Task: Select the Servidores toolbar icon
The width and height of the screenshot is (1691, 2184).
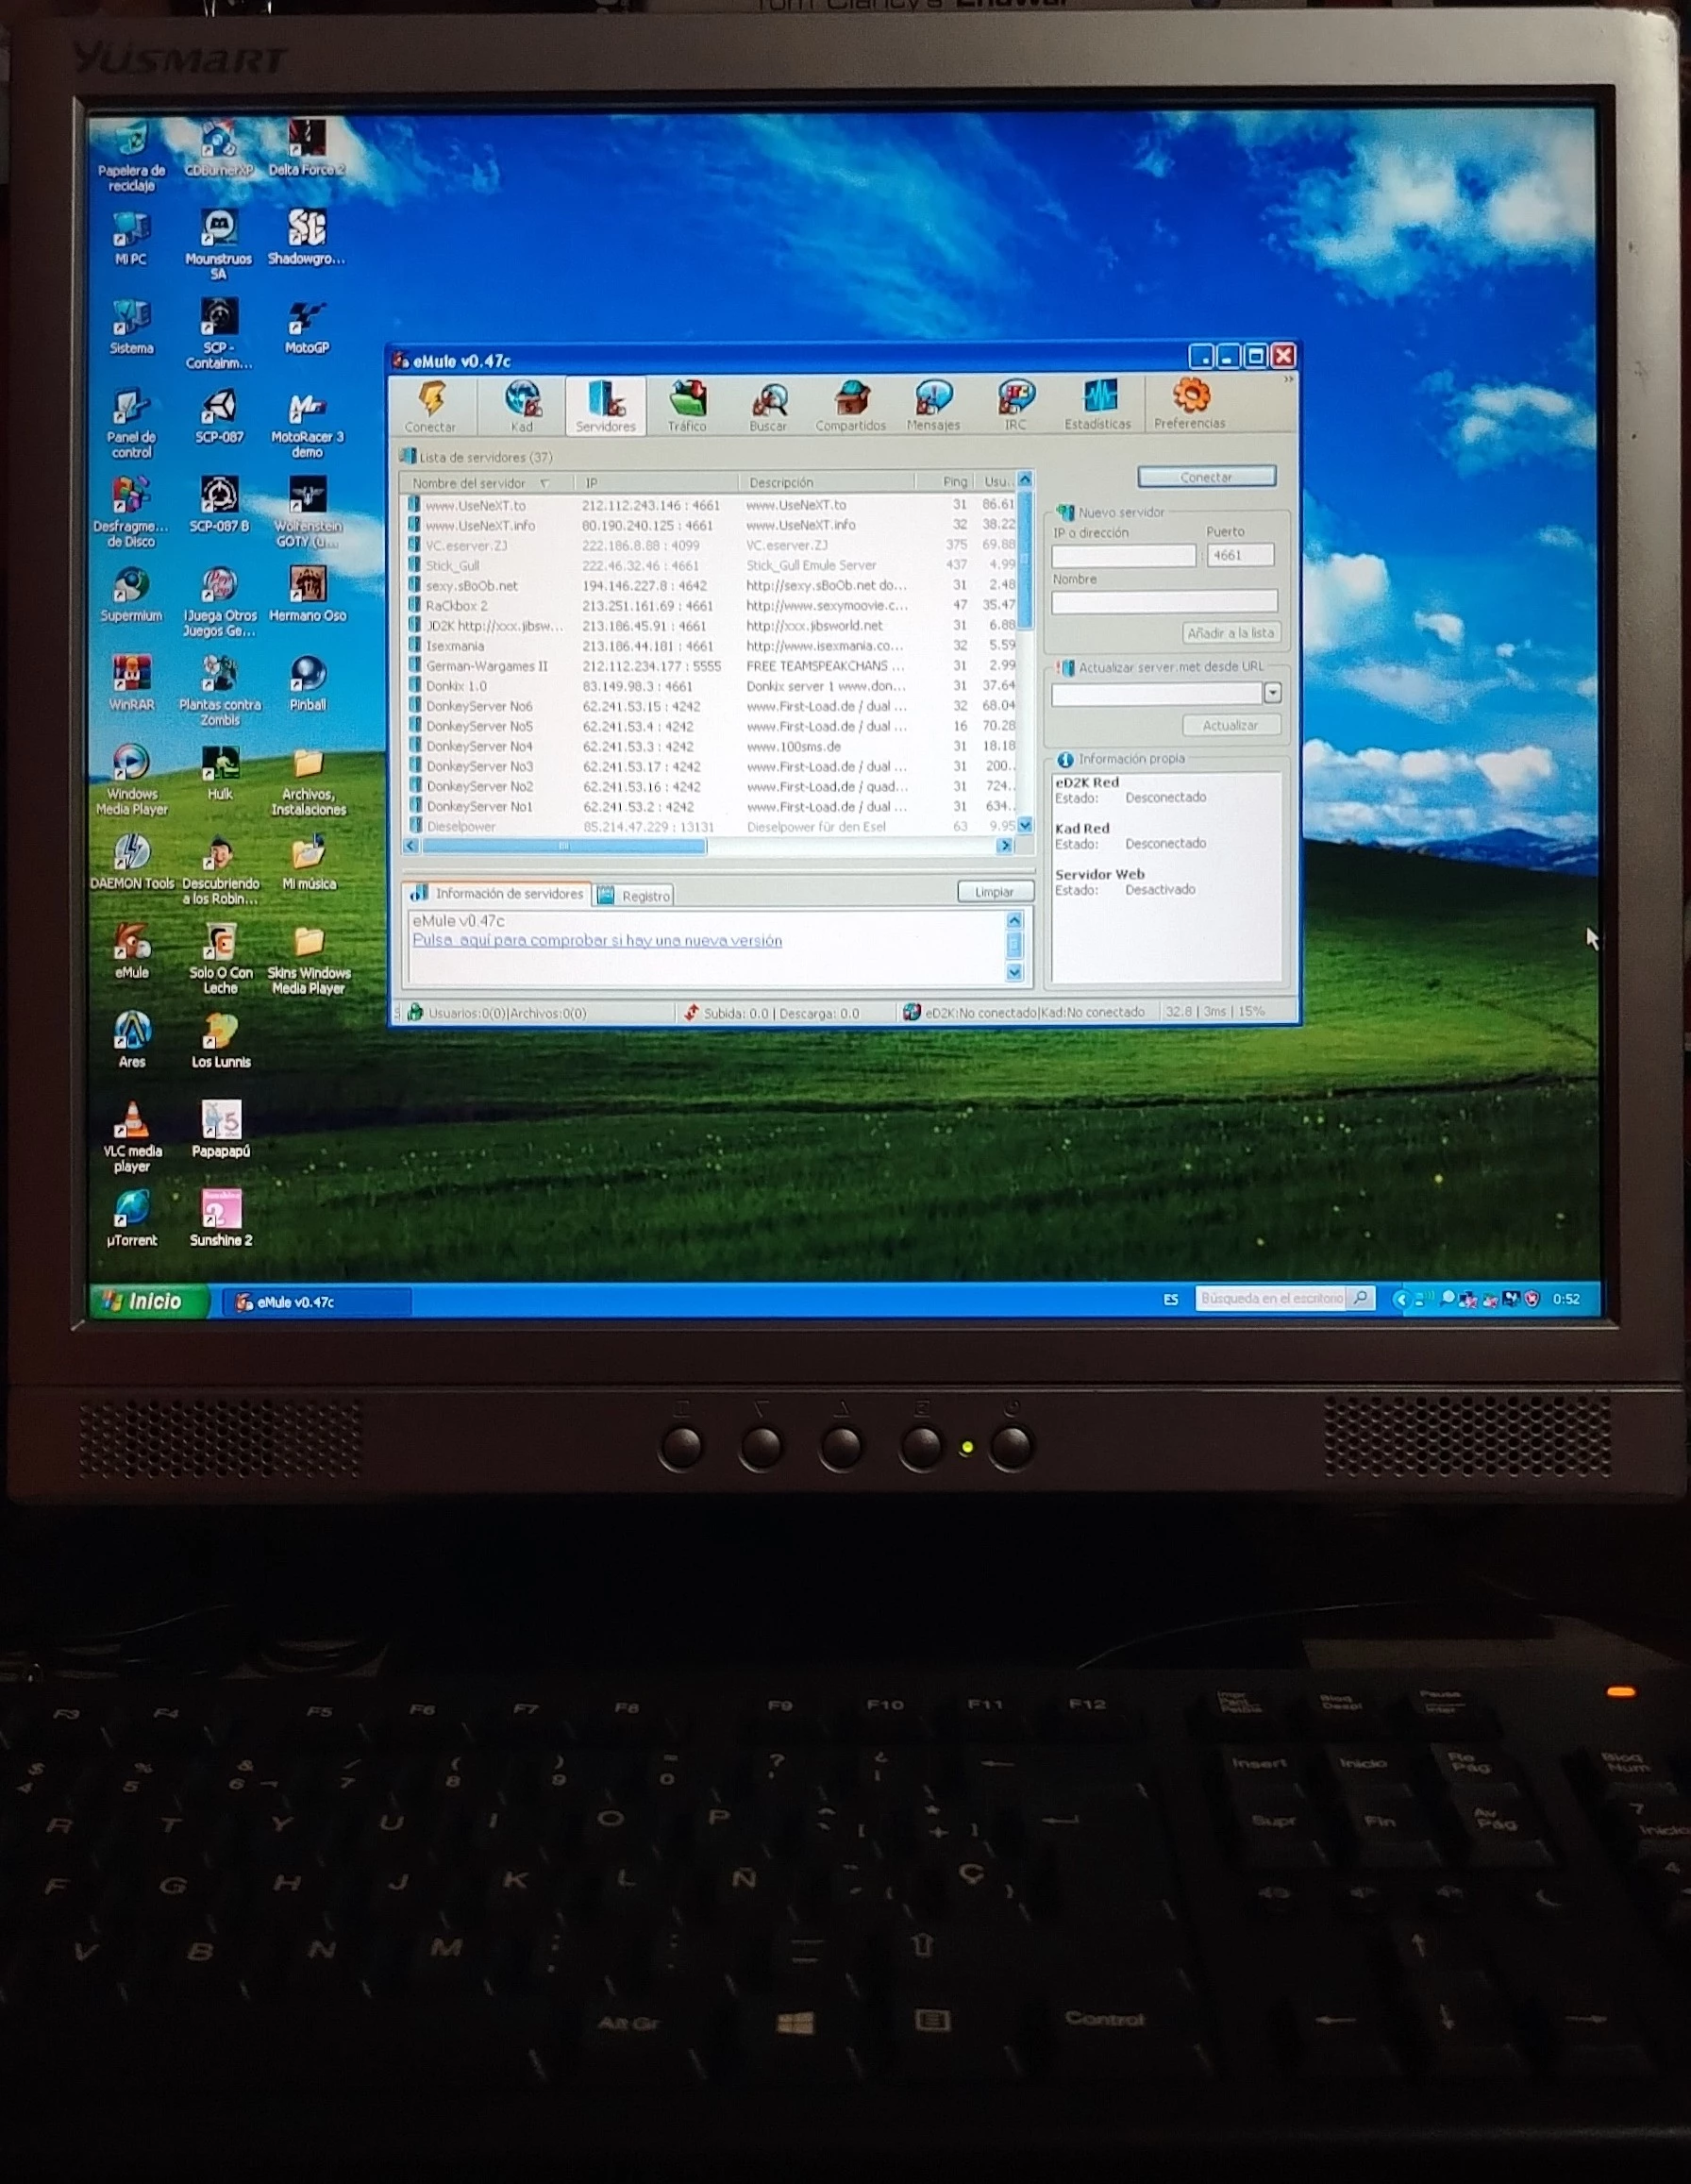Action: pyautogui.click(x=606, y=405)
